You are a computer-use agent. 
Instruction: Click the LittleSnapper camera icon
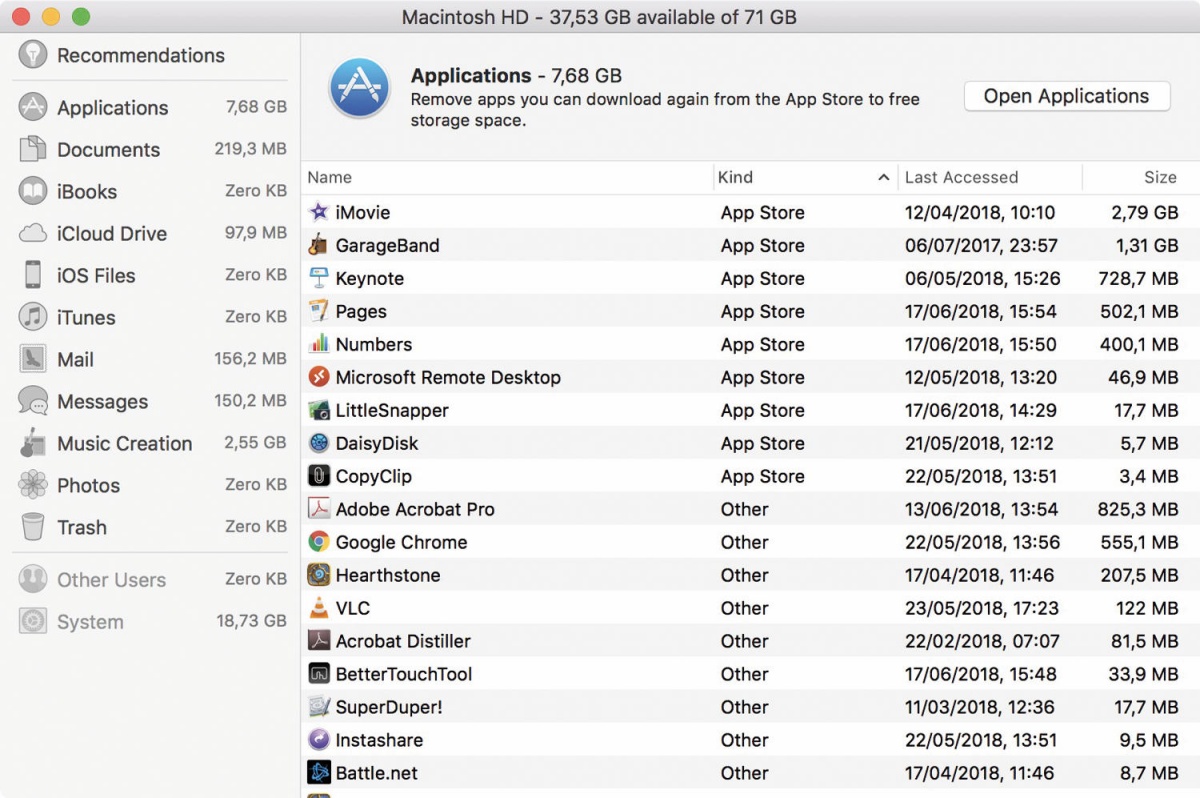click(319, 410)
